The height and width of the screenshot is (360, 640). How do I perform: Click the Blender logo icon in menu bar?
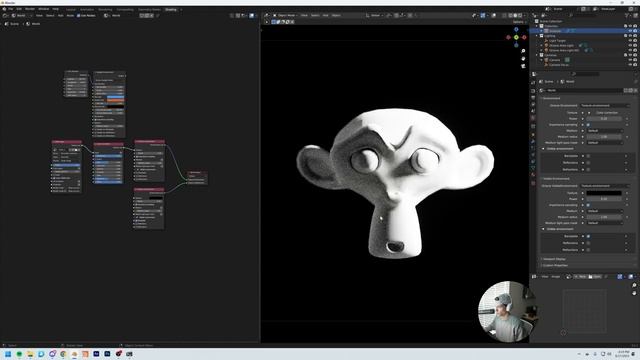4,9
